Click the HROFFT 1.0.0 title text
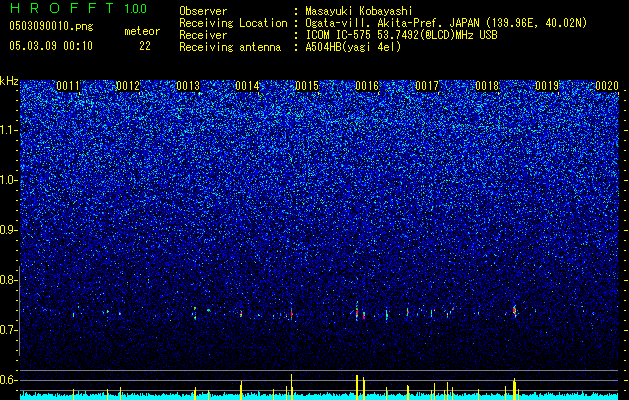The image size is (629, 400). pyautogui.click(x=78, y=8)
